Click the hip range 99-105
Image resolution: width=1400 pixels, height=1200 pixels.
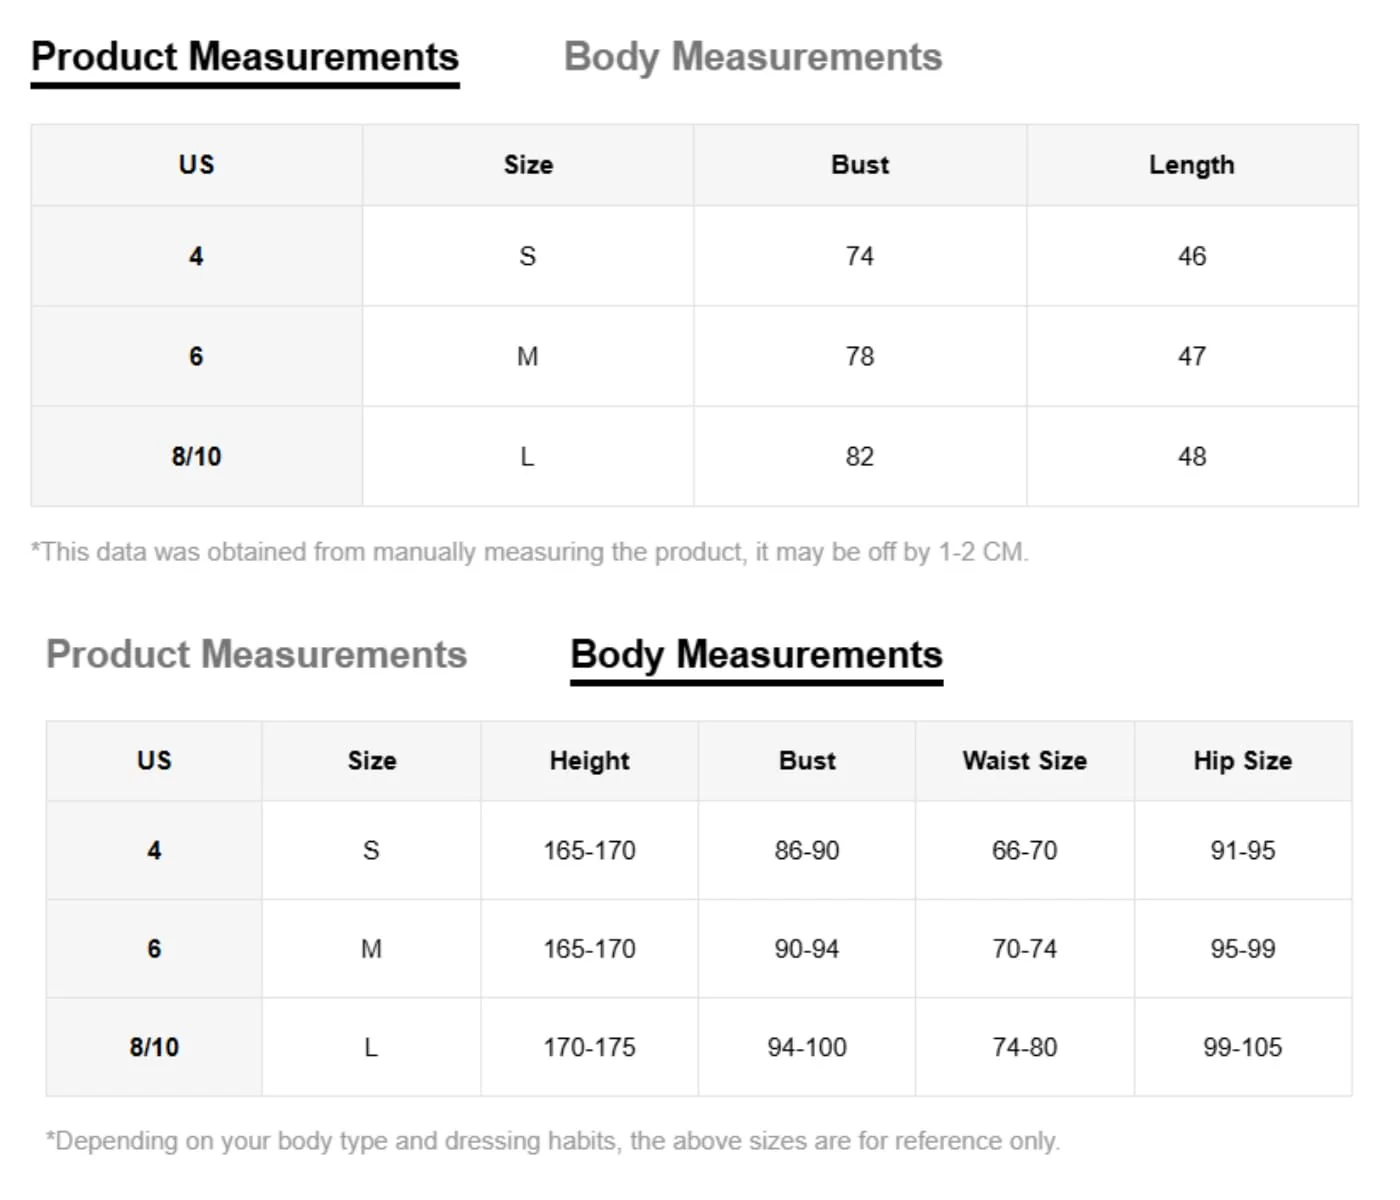(x=1243, y=1047)
